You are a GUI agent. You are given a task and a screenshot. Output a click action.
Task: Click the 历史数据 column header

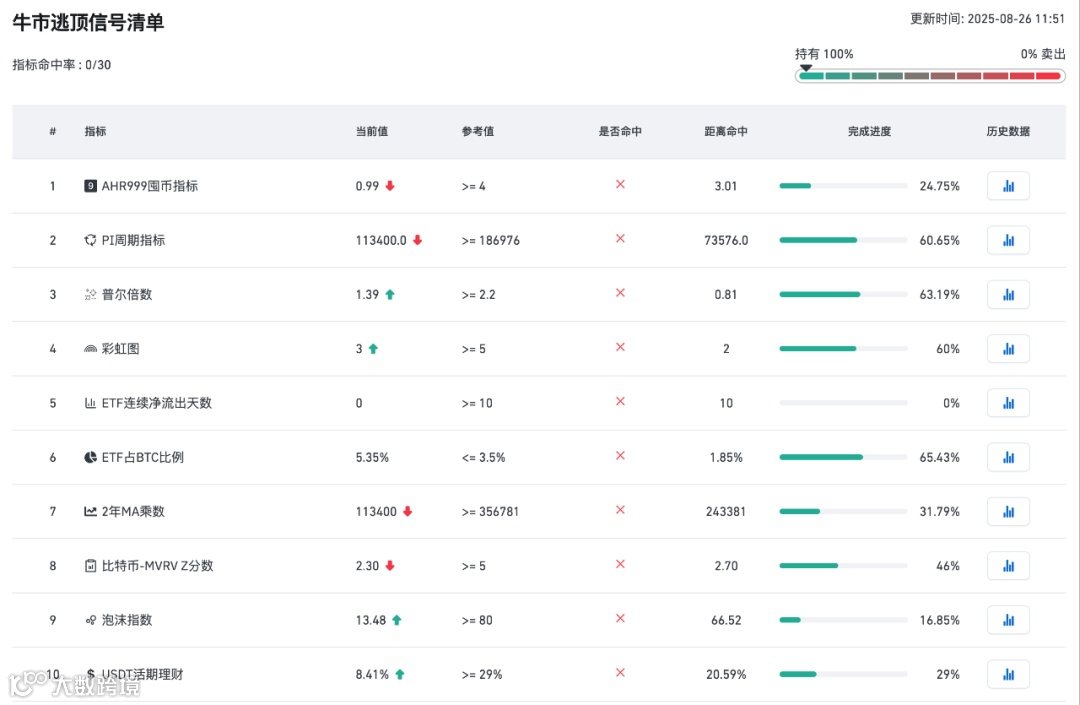1008,131
